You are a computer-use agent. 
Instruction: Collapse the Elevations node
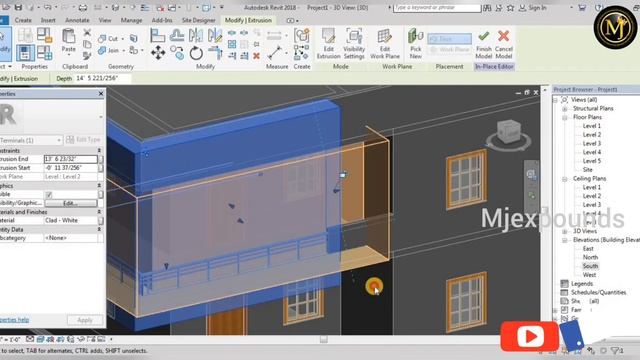point(565,240)
